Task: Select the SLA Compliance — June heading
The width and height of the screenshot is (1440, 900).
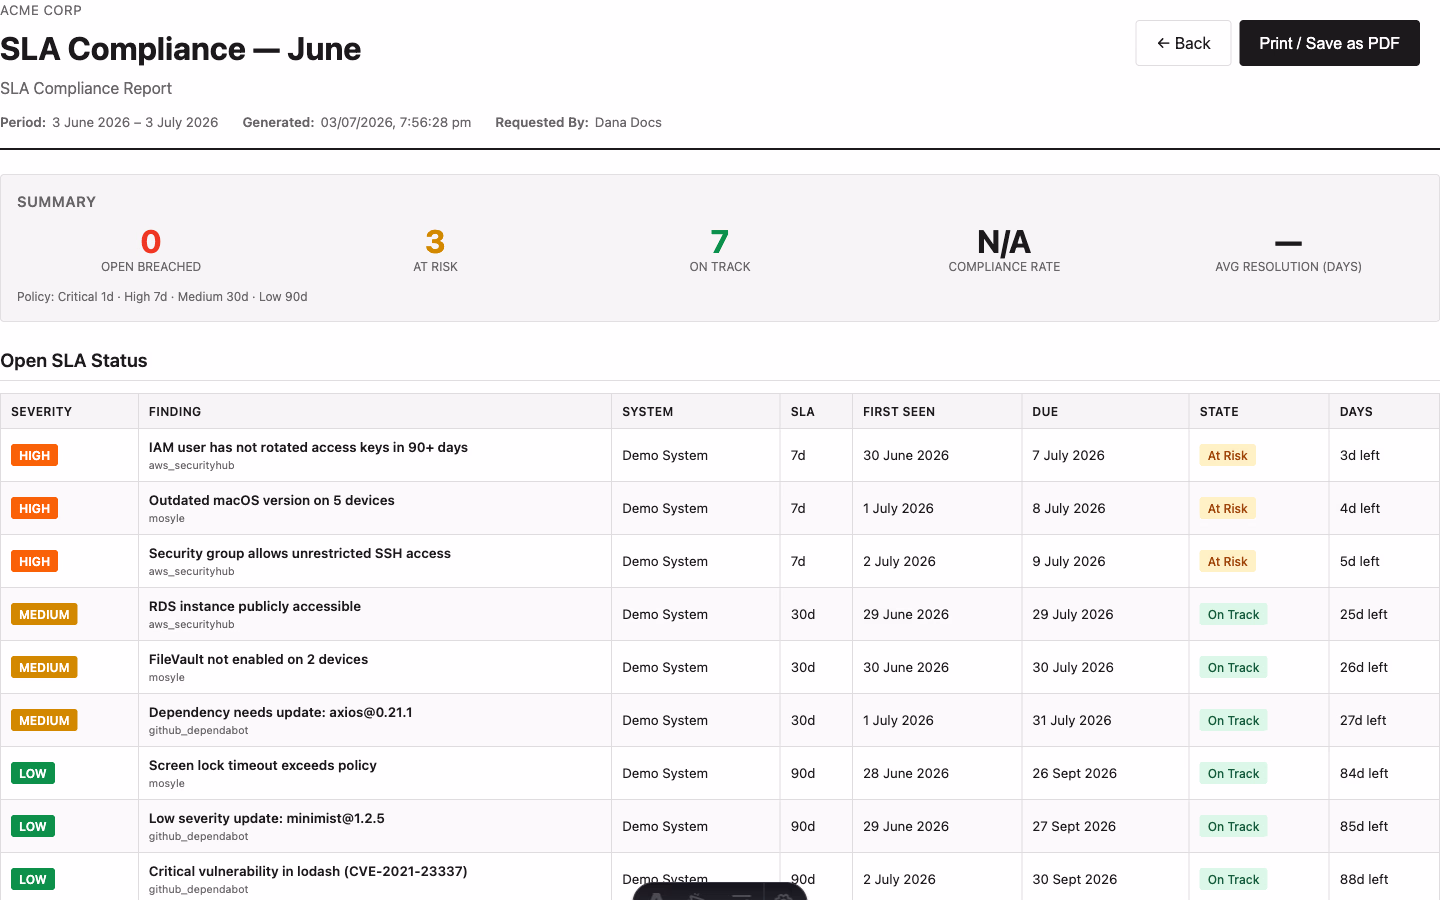Action: [x=181, y=49]
